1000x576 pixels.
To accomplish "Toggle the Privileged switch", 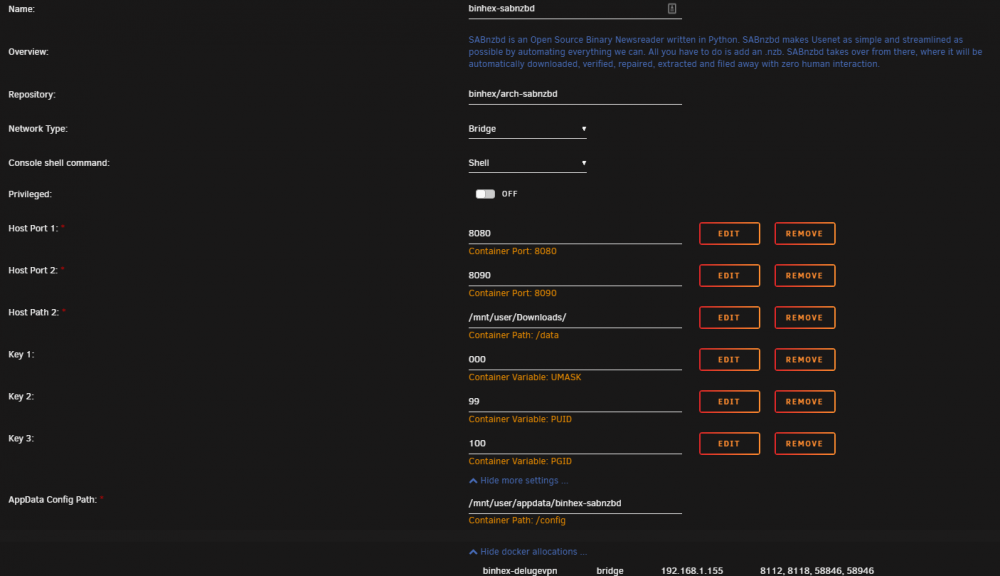I will pos(485,194).
